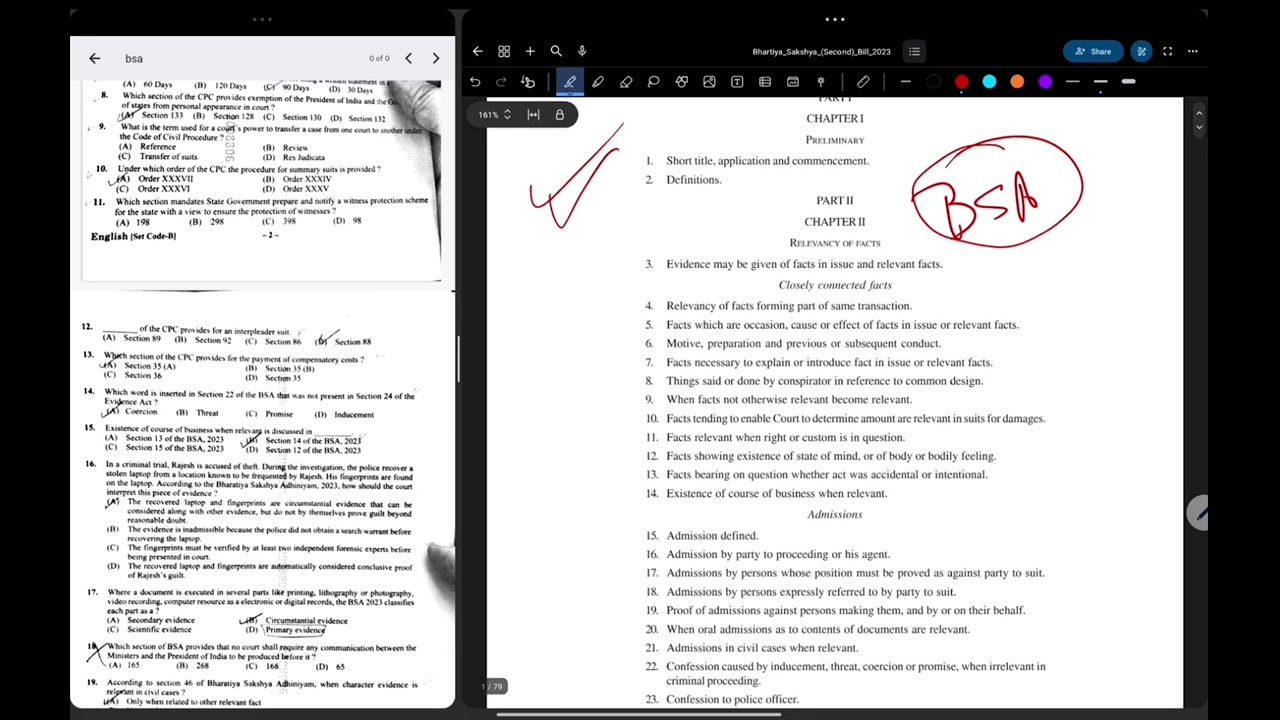Select 'Admissions in civil cases when relevant.'
Screen dimensions: 1280x720
coord(763,648)
